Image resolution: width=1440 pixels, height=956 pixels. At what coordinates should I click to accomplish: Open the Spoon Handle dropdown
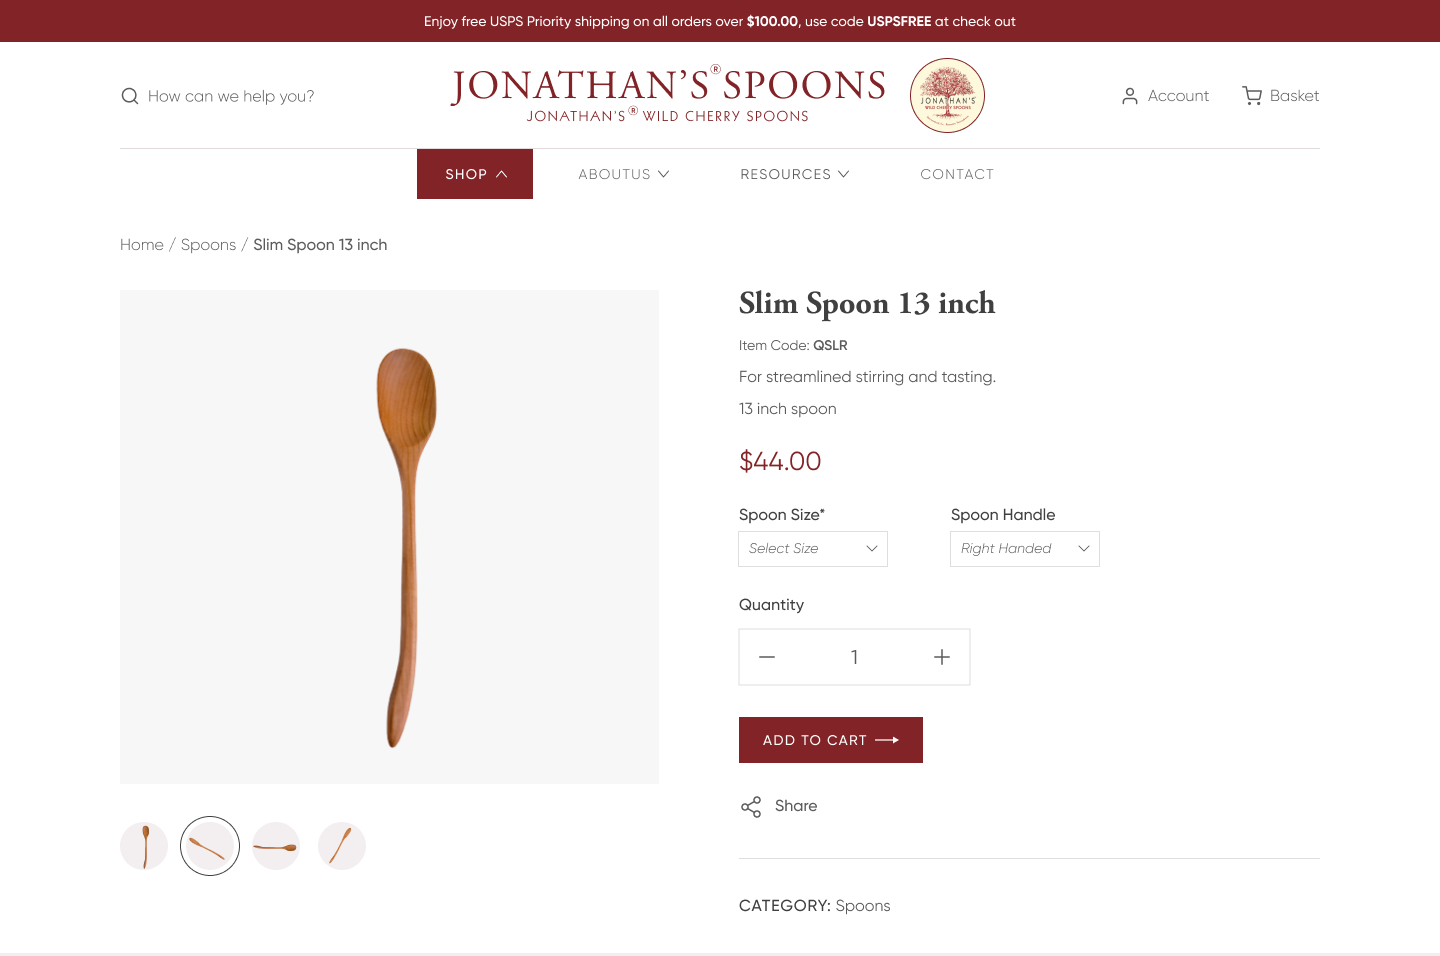[x=1025, y=549]
